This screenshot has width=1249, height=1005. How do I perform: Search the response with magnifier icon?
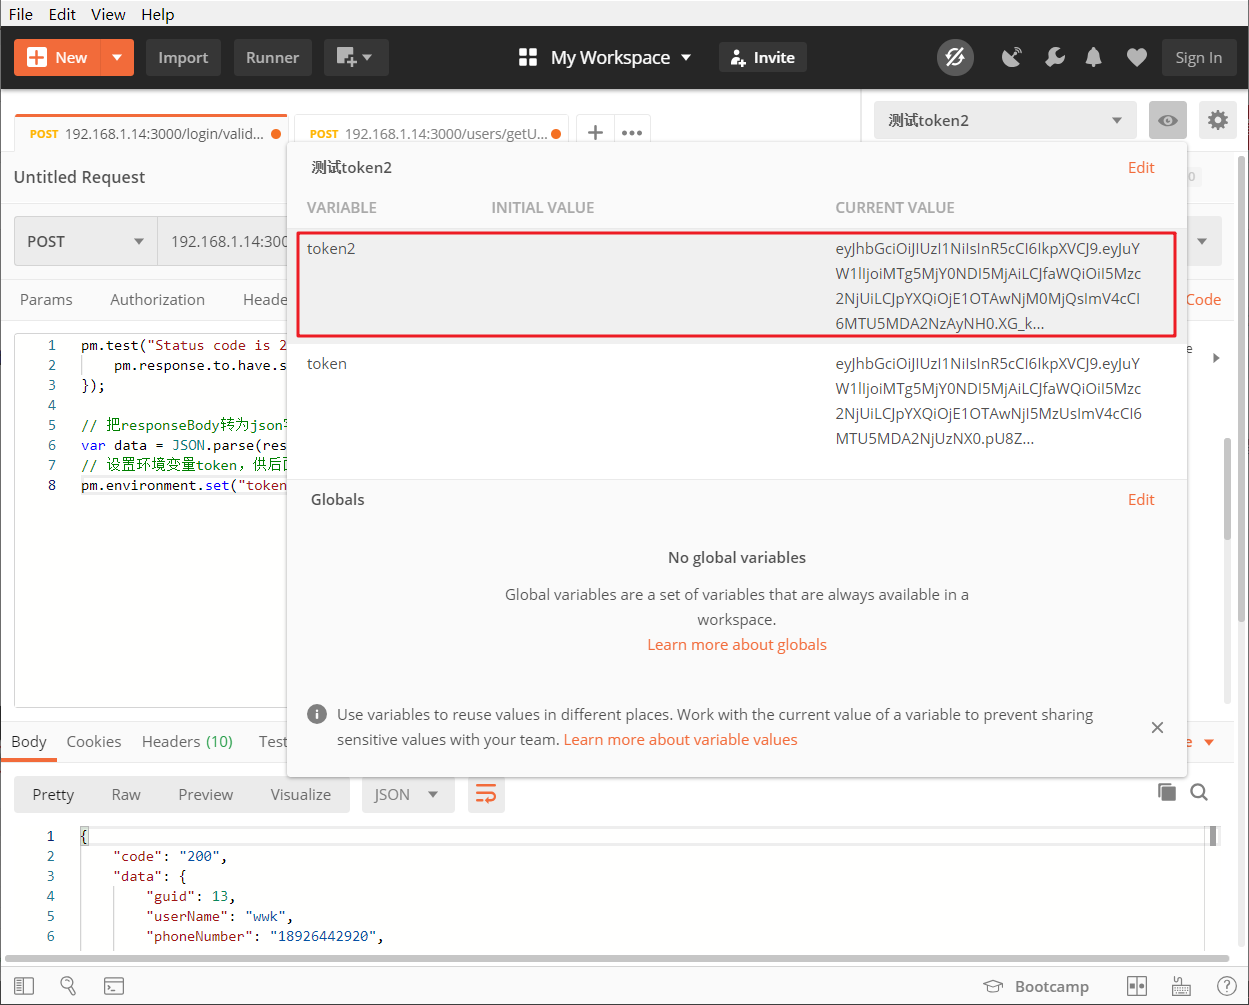[1199, 792]
